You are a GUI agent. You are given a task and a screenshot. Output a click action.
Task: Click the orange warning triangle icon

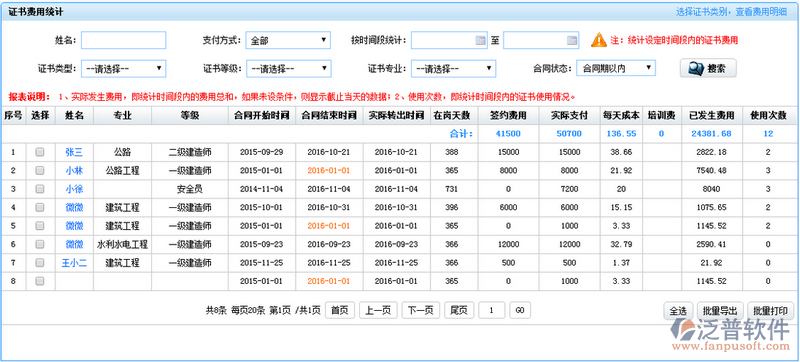tap(598, 40)
